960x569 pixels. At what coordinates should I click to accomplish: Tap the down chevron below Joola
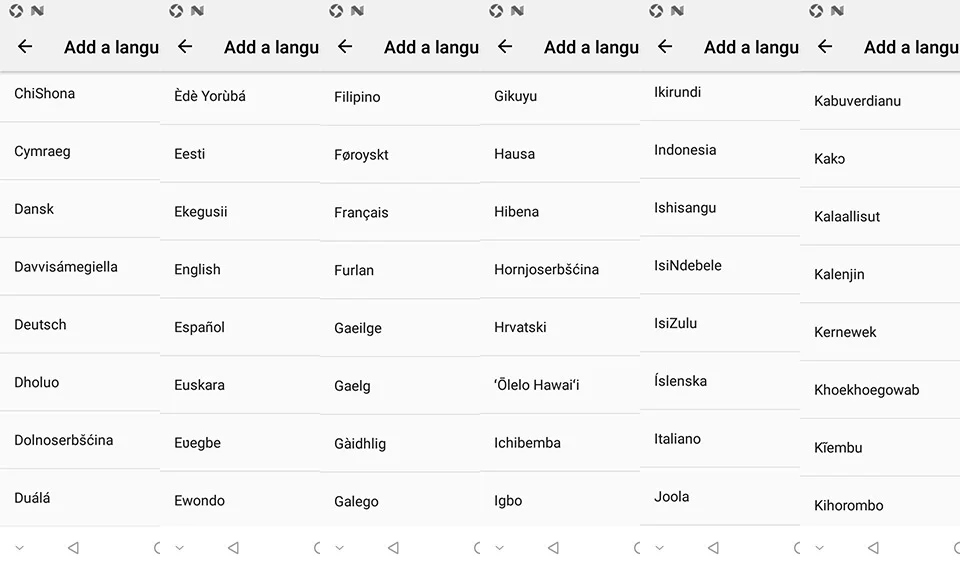(659, 548)
